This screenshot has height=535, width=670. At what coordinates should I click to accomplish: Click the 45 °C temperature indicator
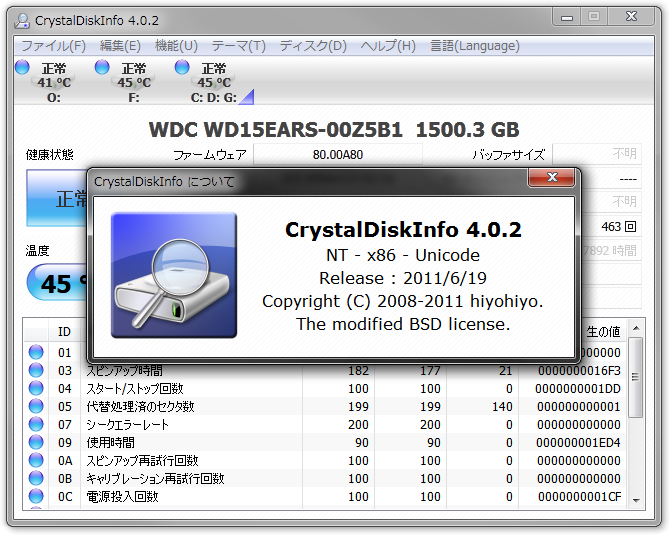tap(57, 283)
